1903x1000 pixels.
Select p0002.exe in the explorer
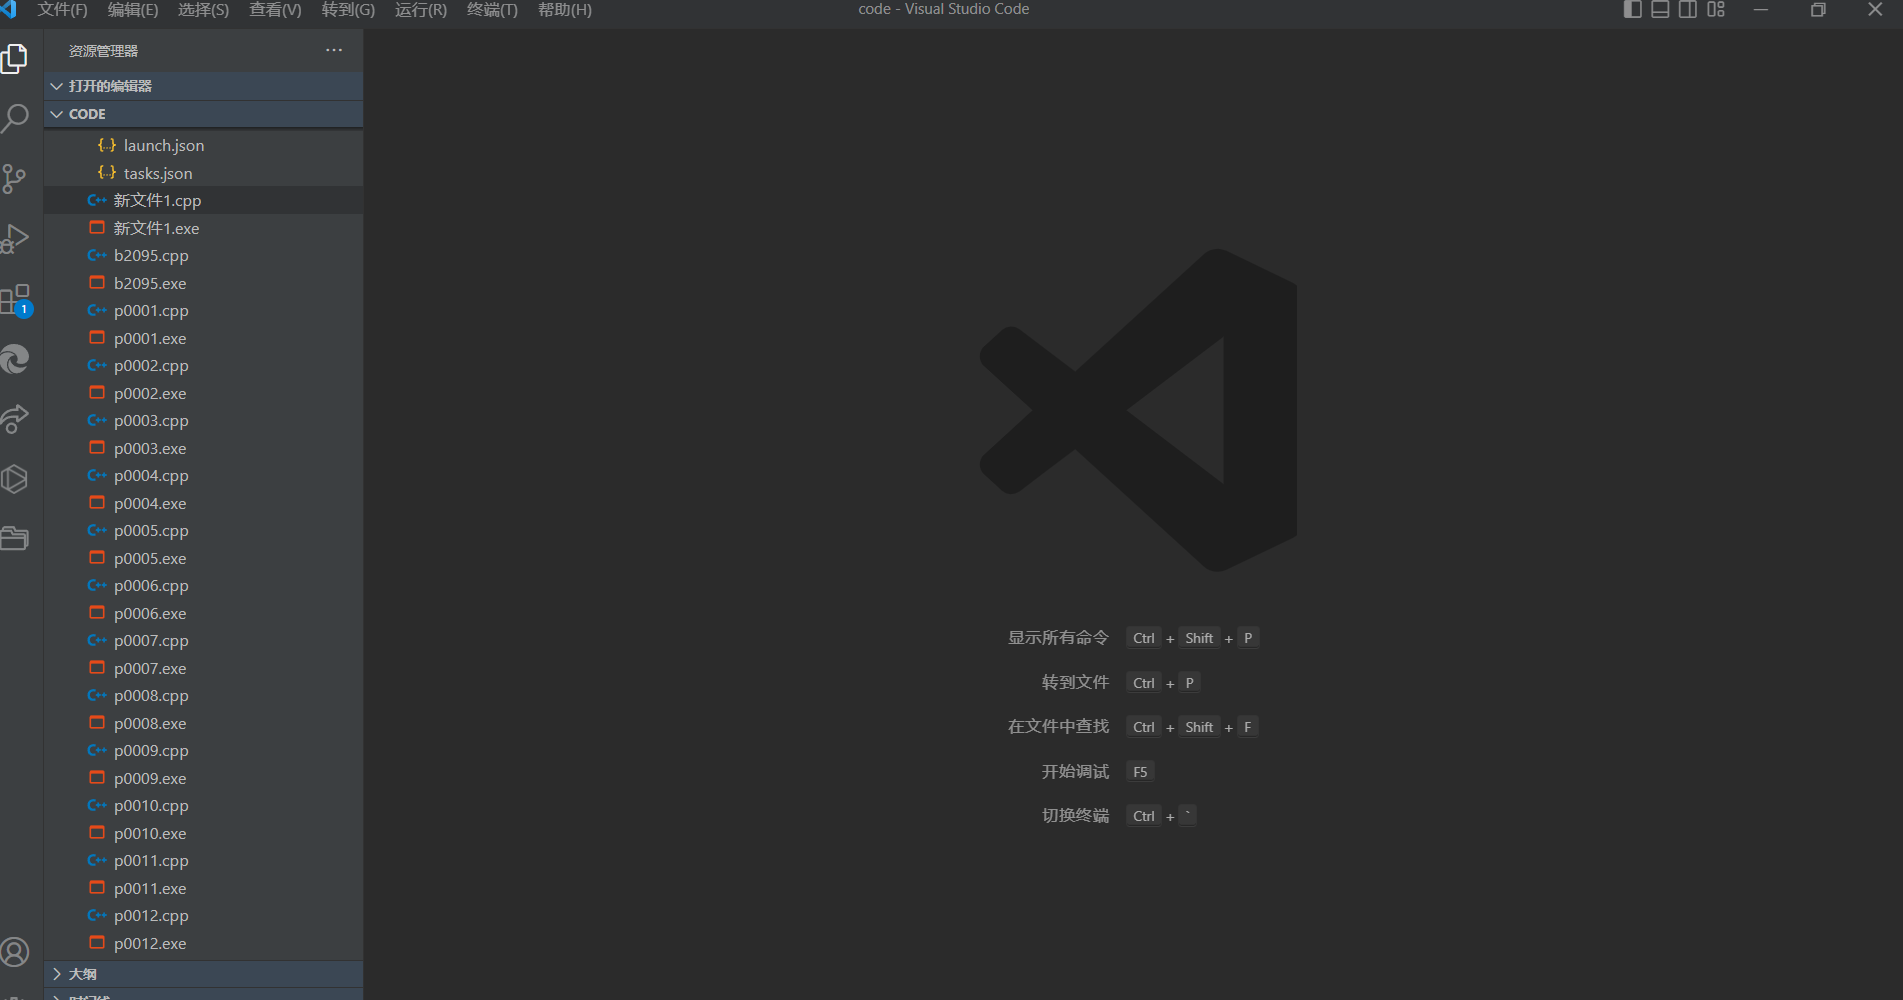pos(204,393)
